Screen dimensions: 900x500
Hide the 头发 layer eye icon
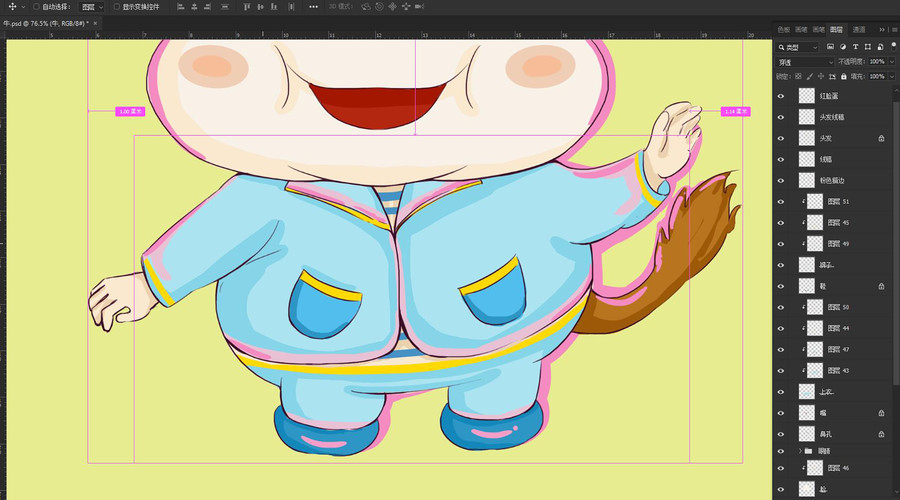(781, 138)
